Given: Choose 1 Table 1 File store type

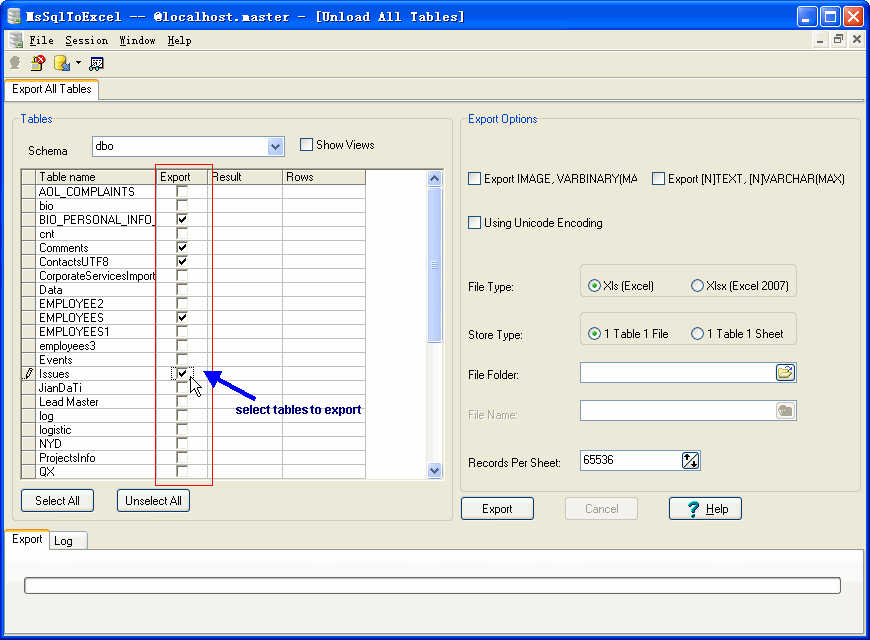Looking at the screenshot, I should [594, 334].
